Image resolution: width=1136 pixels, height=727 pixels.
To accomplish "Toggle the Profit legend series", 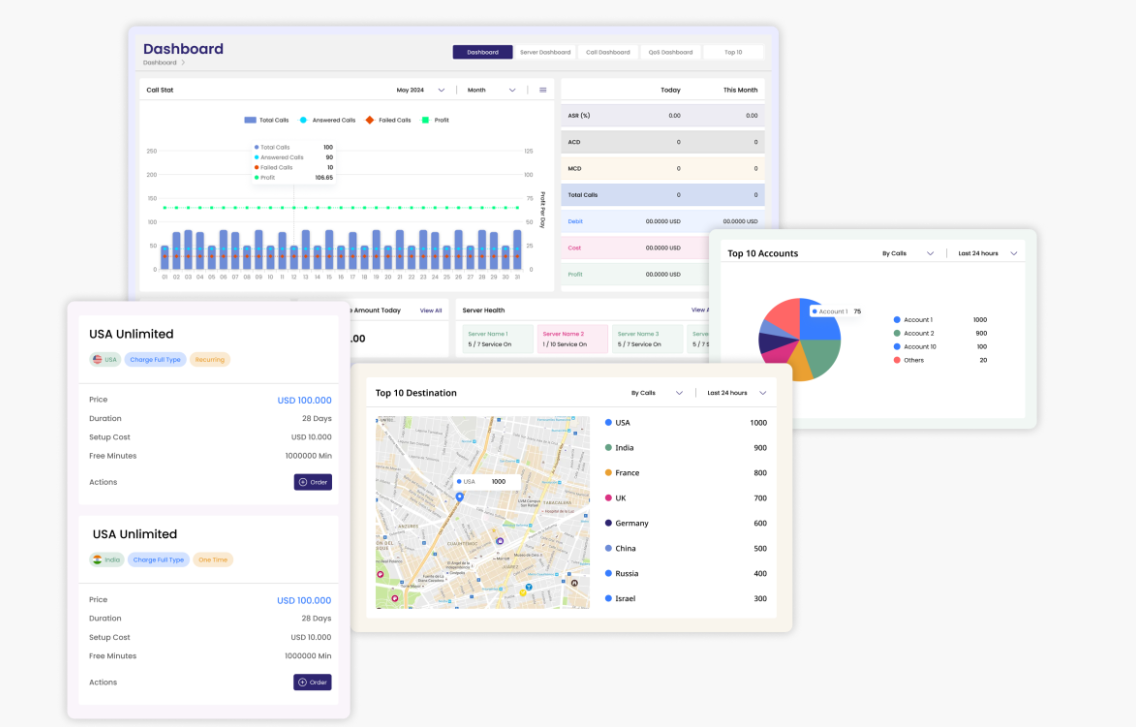I will 435,120.
